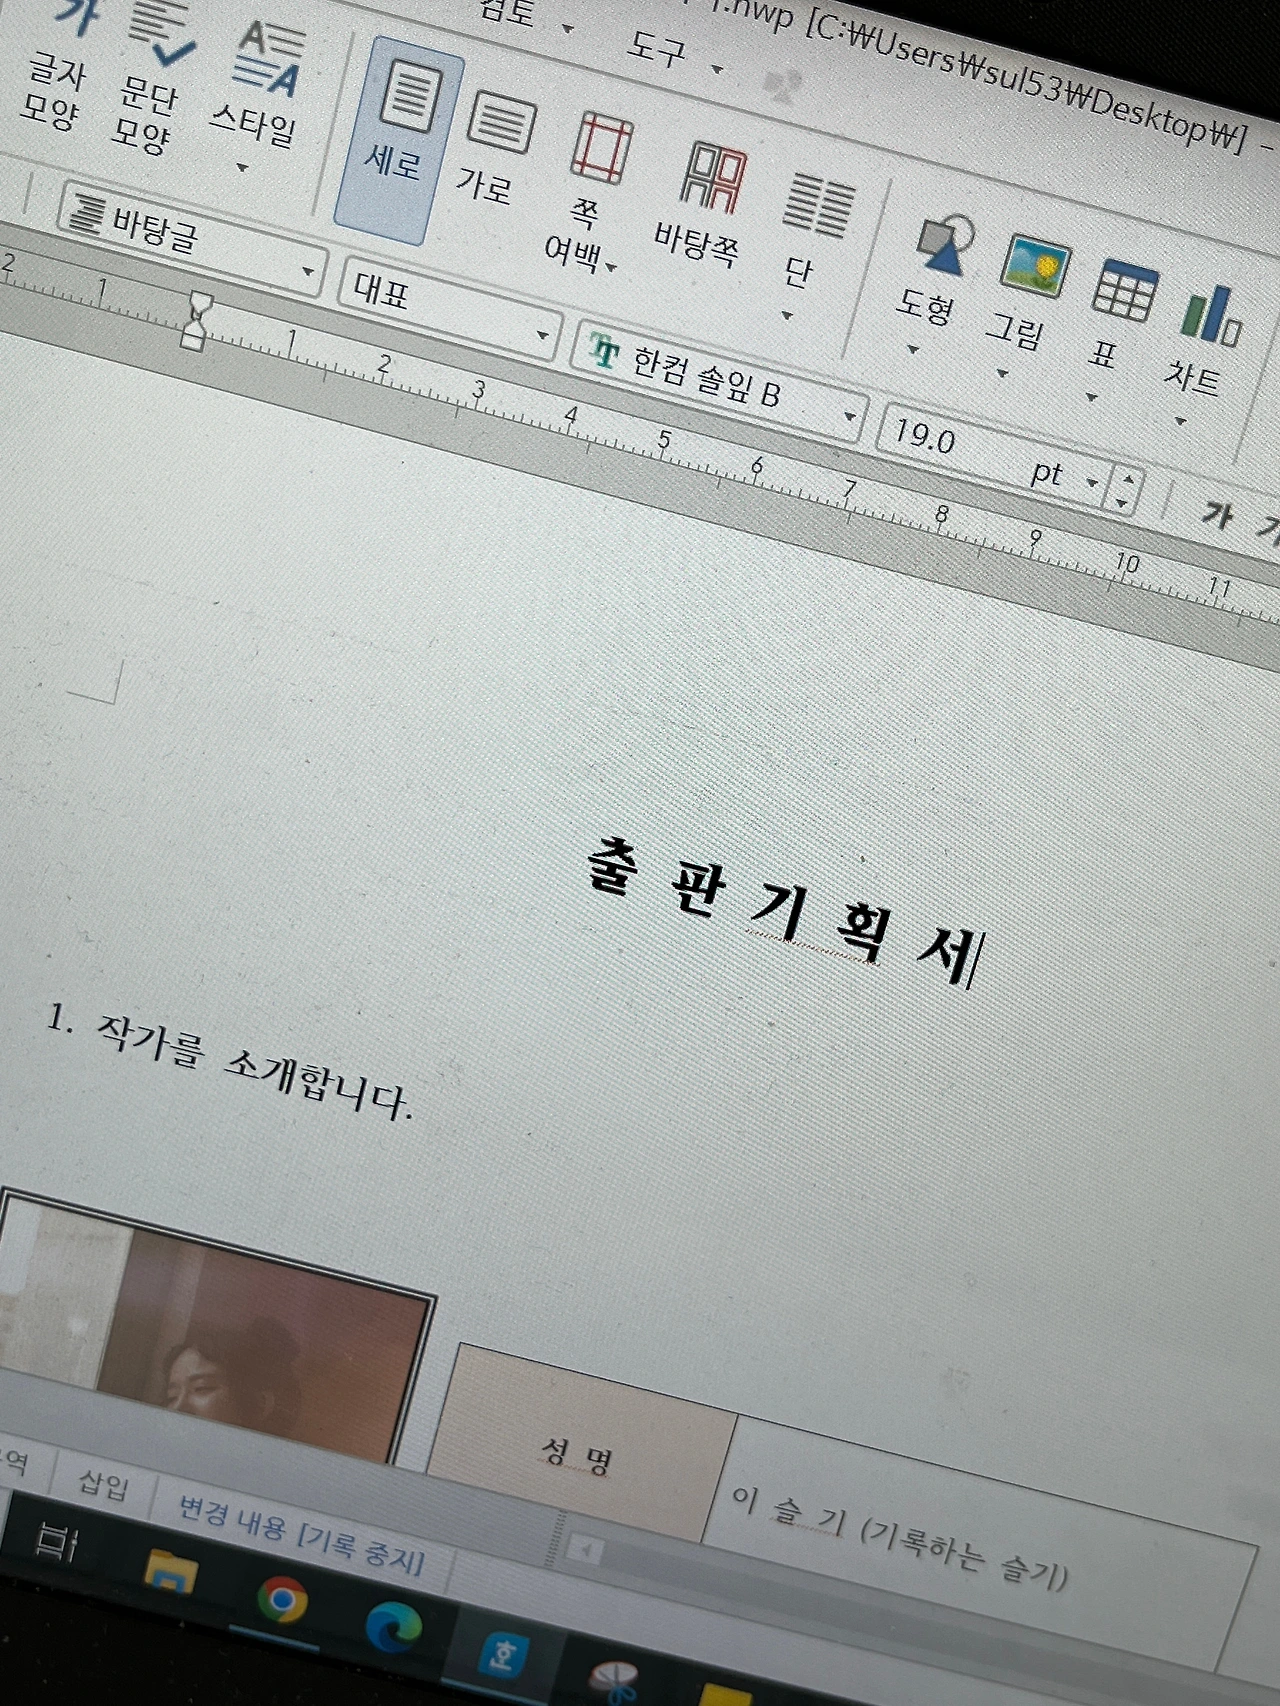Expand the 차트 chart dropdown arrow

click(x=1180, y=421)
